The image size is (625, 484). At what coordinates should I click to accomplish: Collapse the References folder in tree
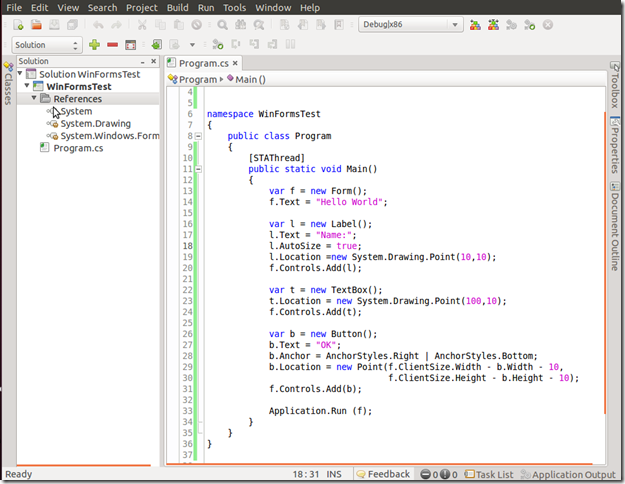pos(34,99)
